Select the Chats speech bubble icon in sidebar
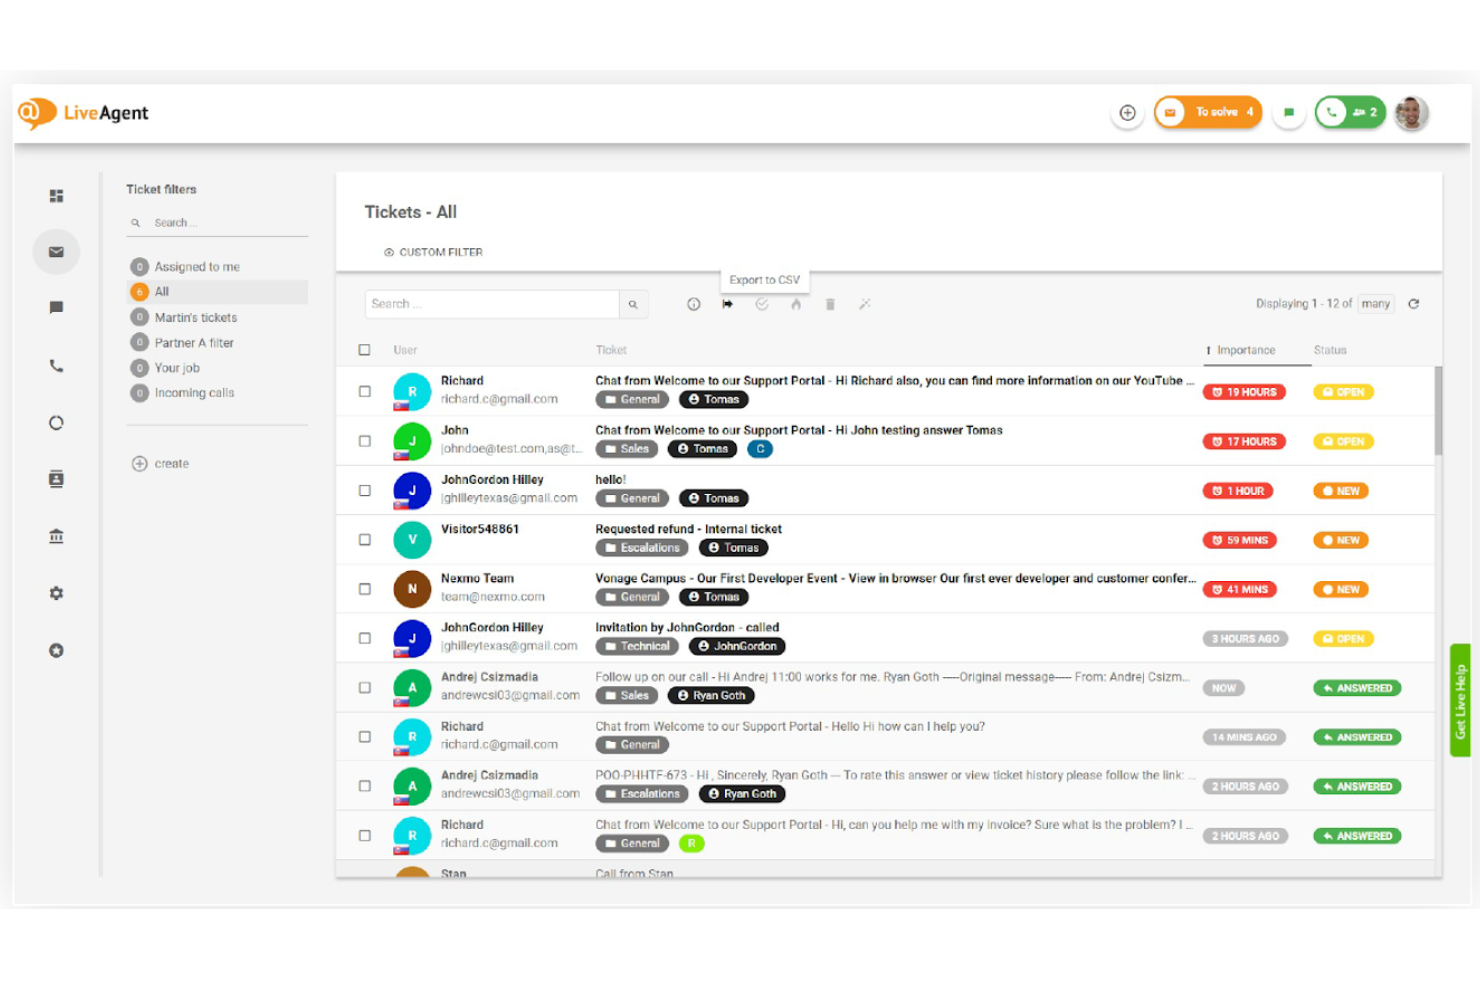The width and height of the screenshot is (1480, 987). tap(56, 308)
